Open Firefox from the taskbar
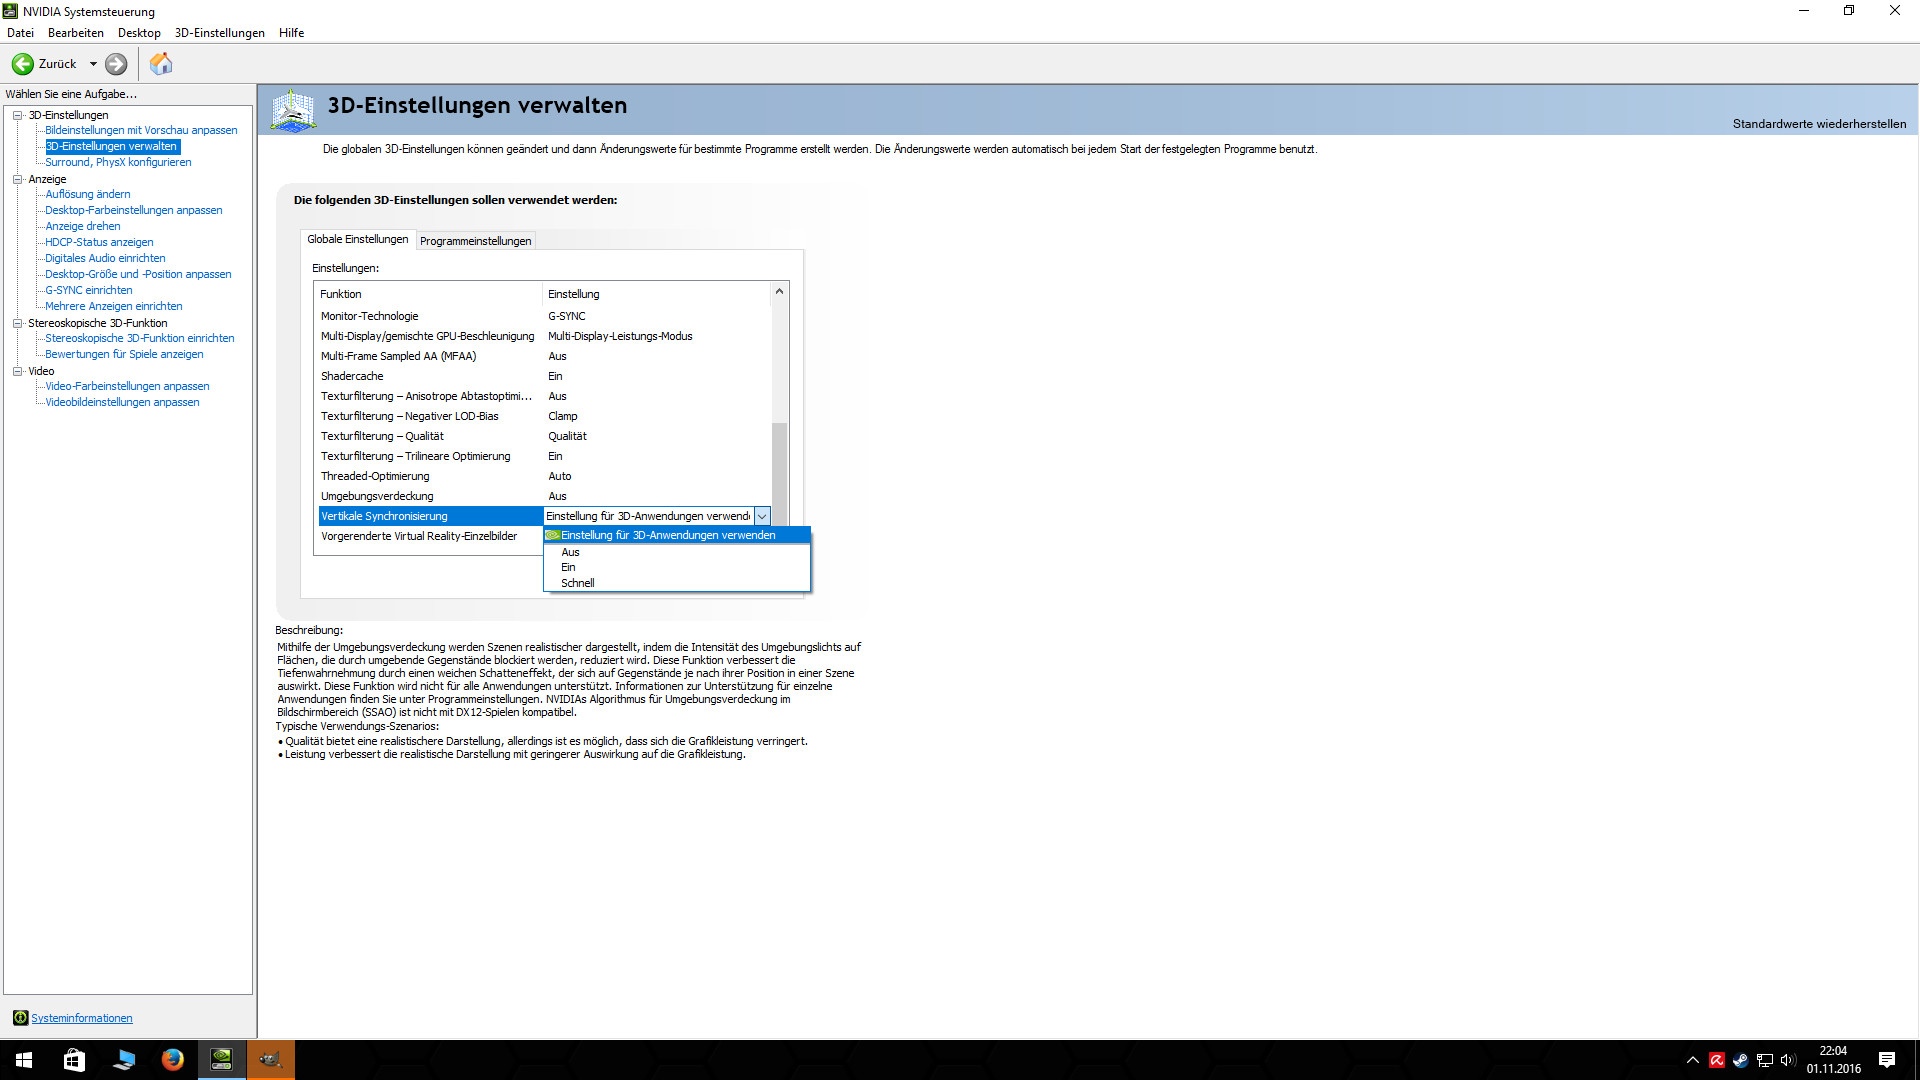 click(172, 1059)
